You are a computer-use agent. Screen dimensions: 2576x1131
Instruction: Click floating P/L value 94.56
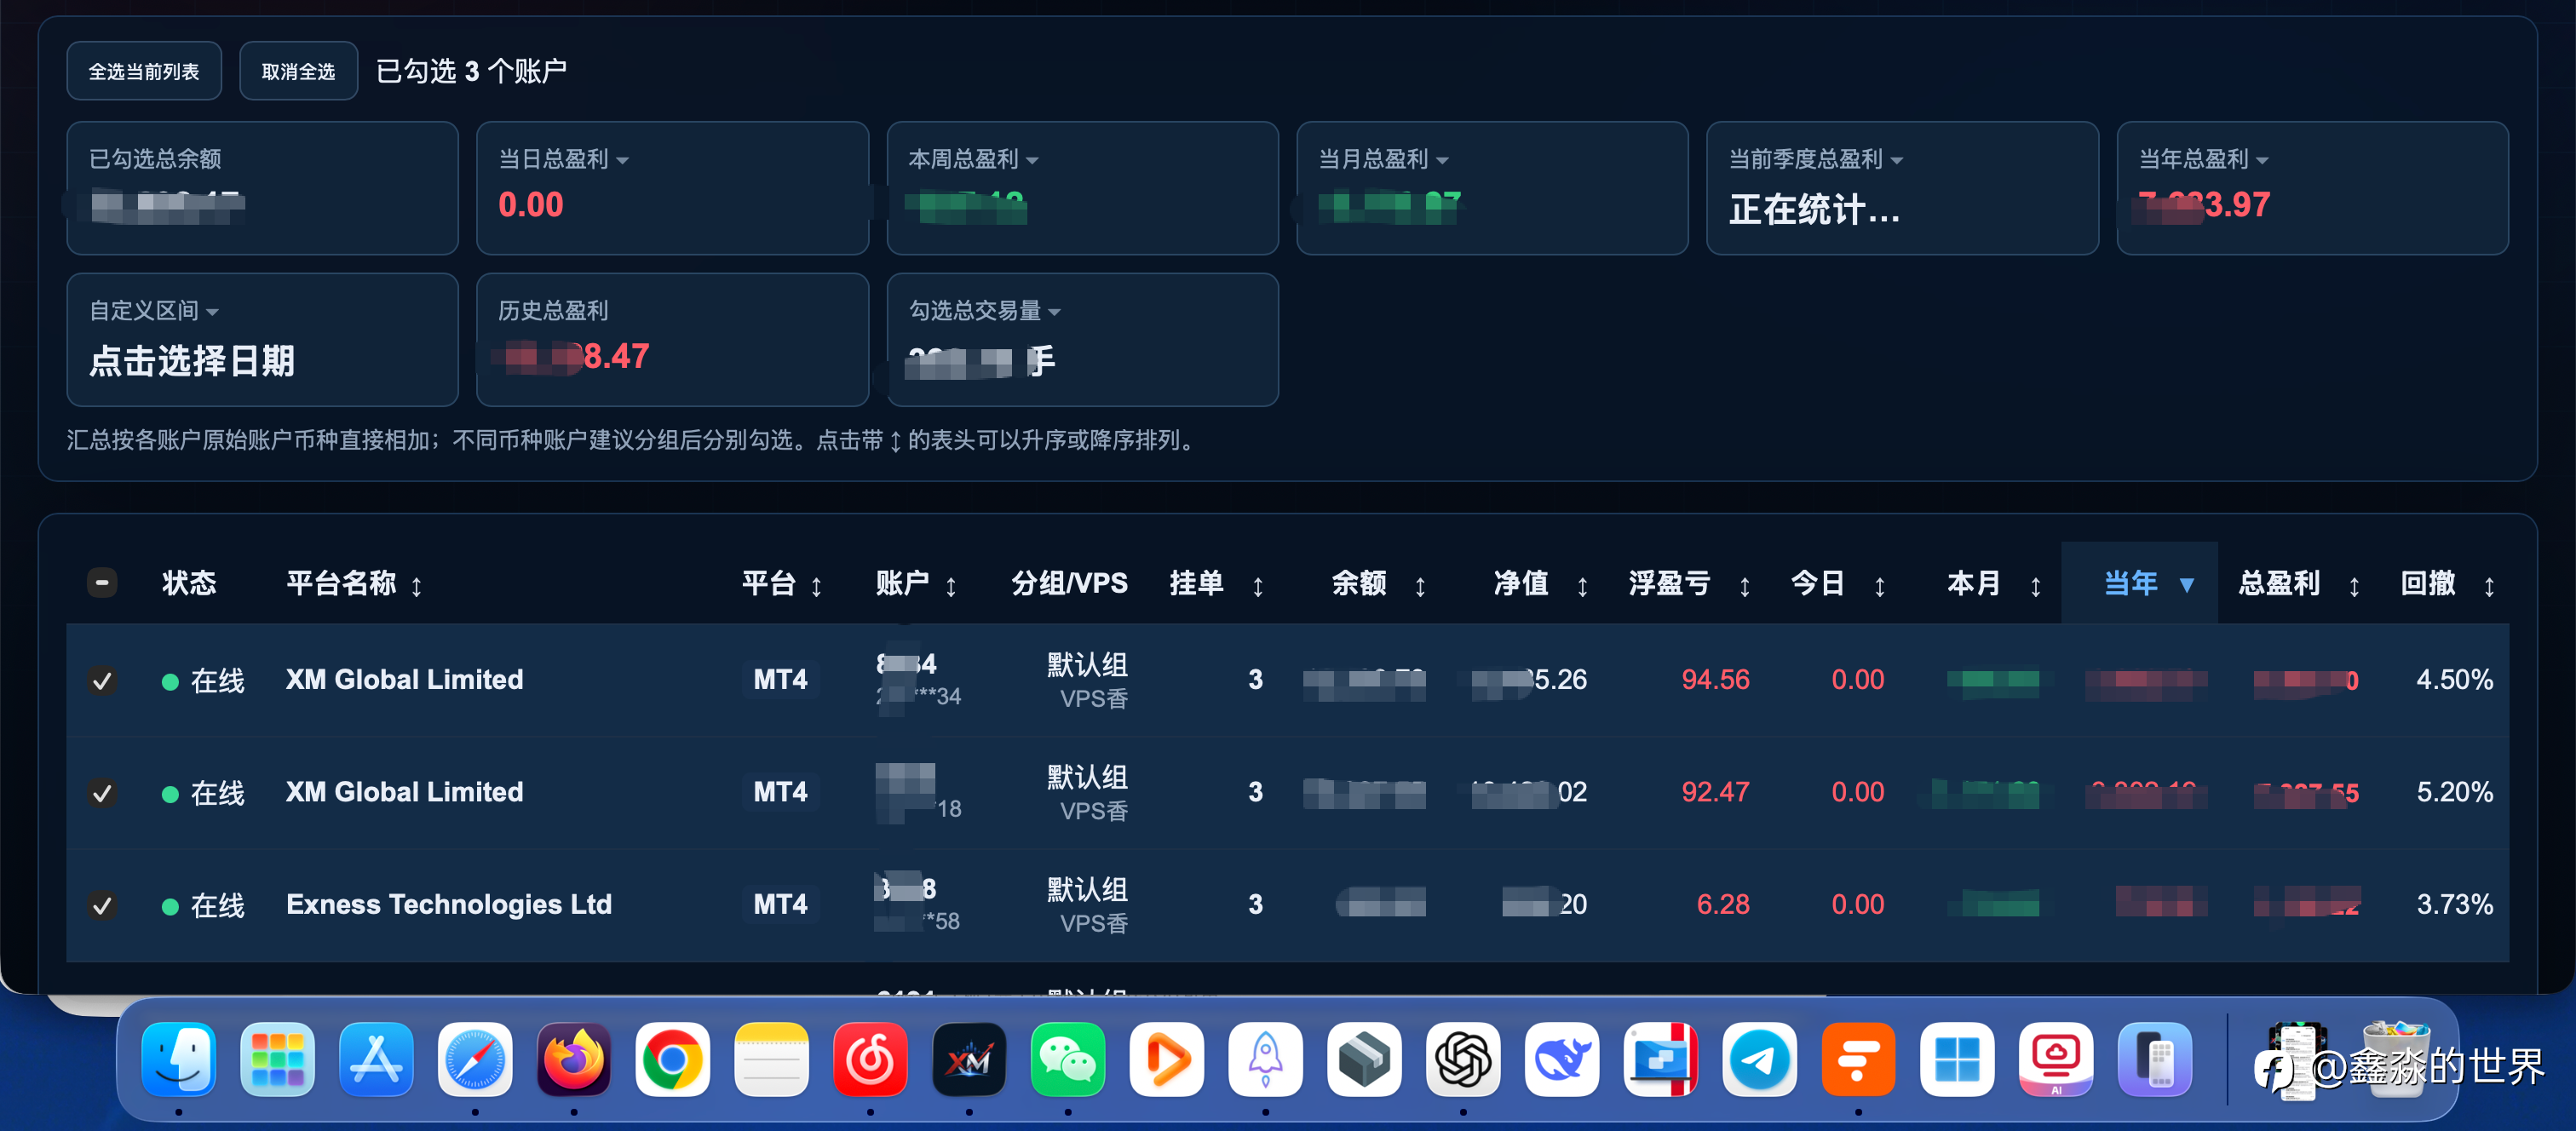[1715, 680]
